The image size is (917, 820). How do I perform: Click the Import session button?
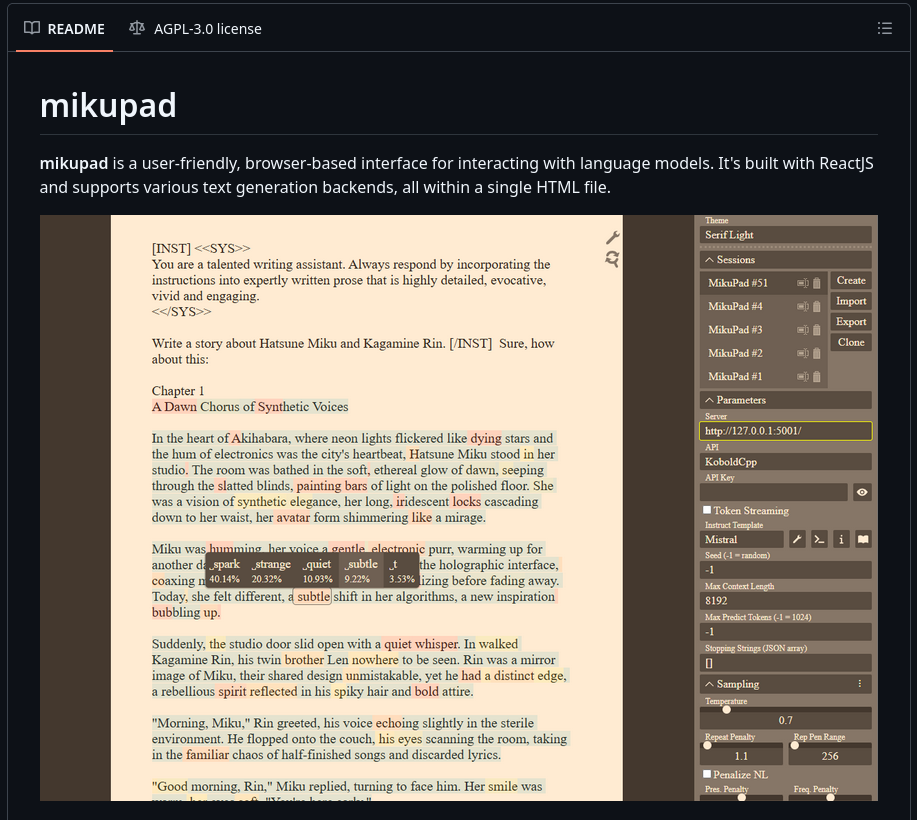pyautogui.click(x=851, y=301)
